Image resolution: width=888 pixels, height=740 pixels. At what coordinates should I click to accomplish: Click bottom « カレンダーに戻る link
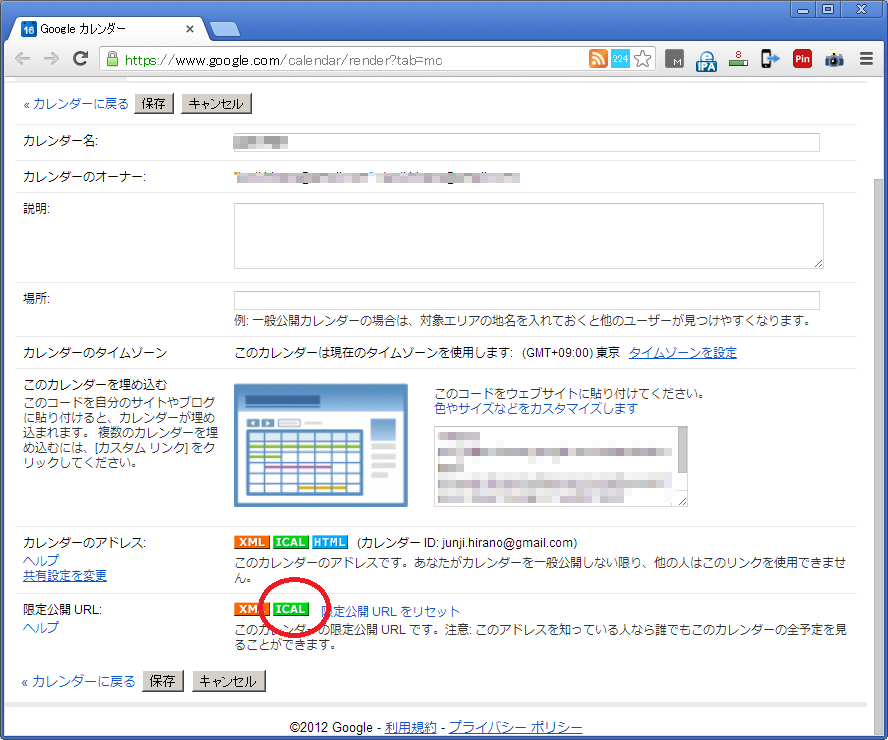(79, 681)
